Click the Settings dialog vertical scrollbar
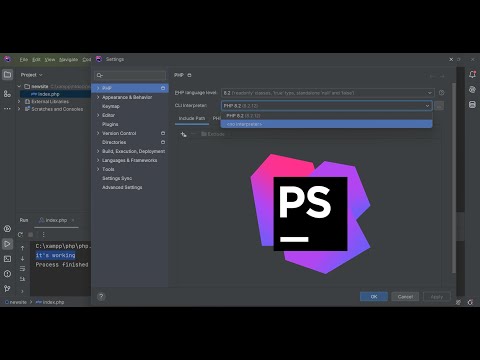This screenshot has width=480, height=360. (454, 178)
